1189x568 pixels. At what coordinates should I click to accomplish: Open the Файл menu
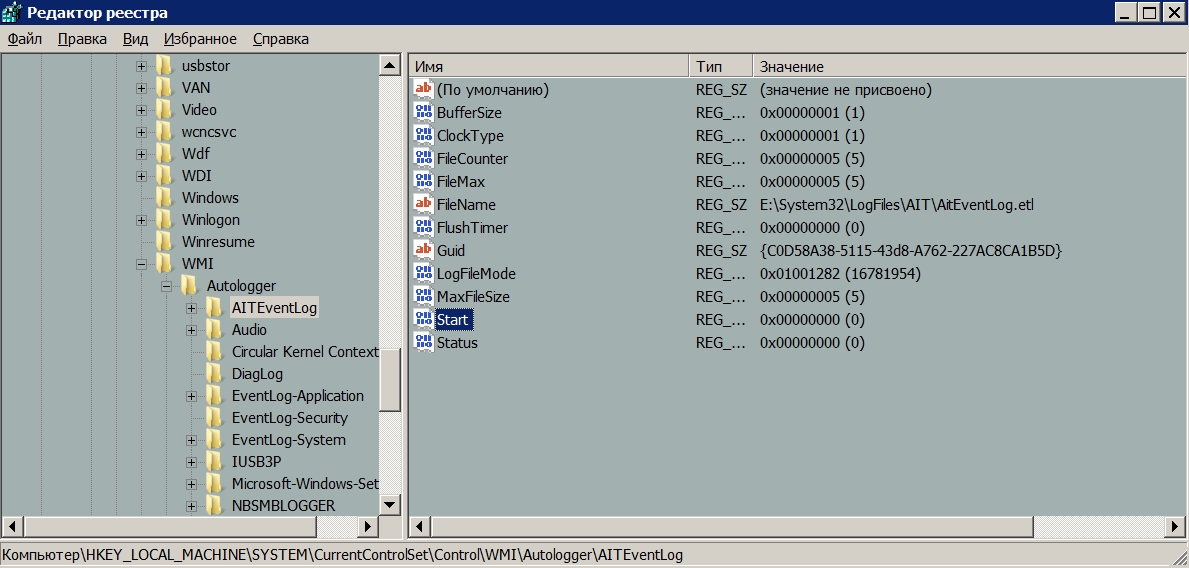(24, 39)
